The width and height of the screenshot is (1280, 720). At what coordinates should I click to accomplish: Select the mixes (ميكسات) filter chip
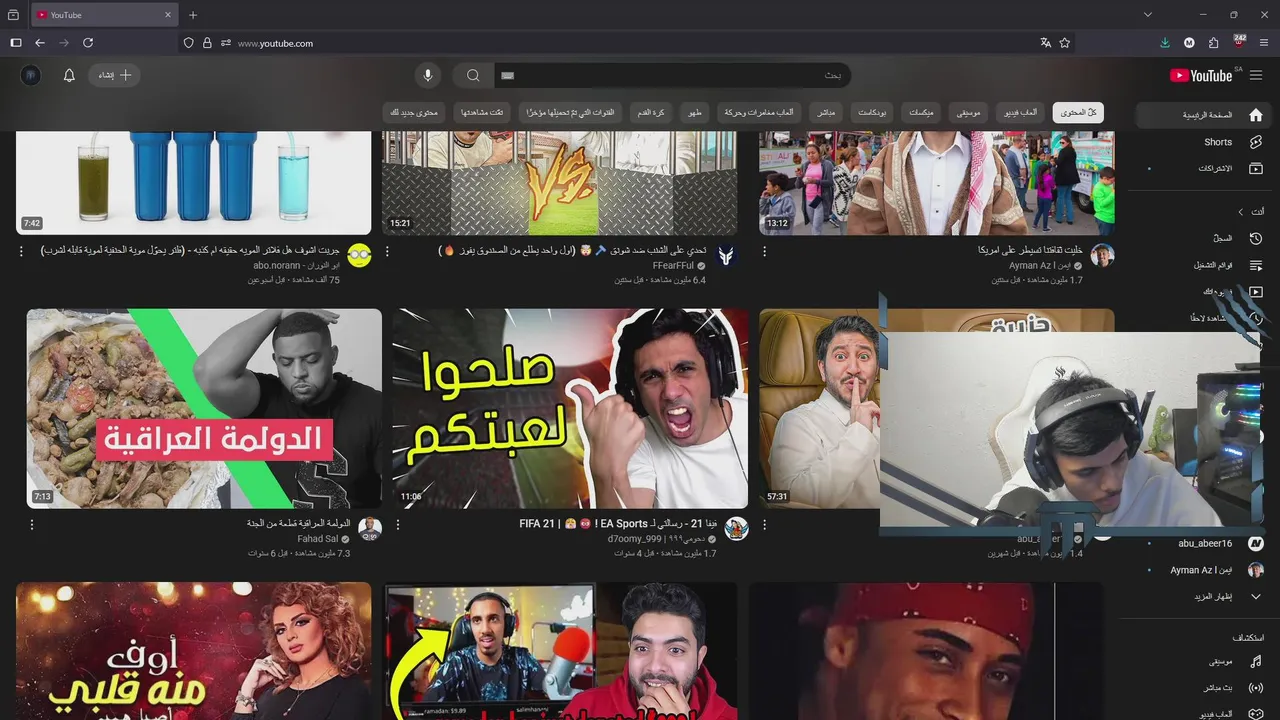(x=921, y=113)
